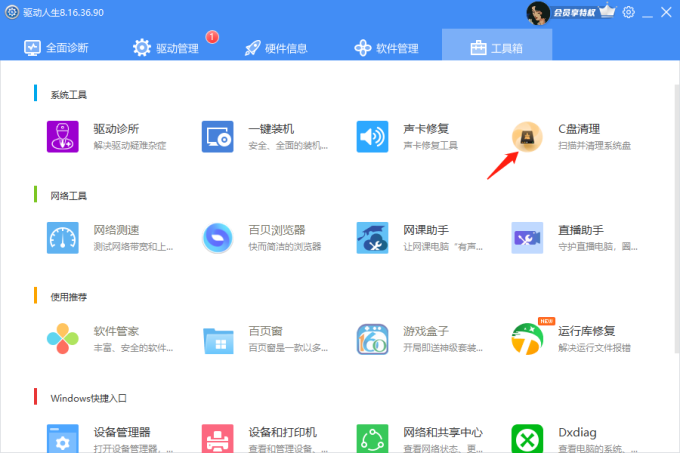Click the 运行库修复 title text

coord(586,331)
